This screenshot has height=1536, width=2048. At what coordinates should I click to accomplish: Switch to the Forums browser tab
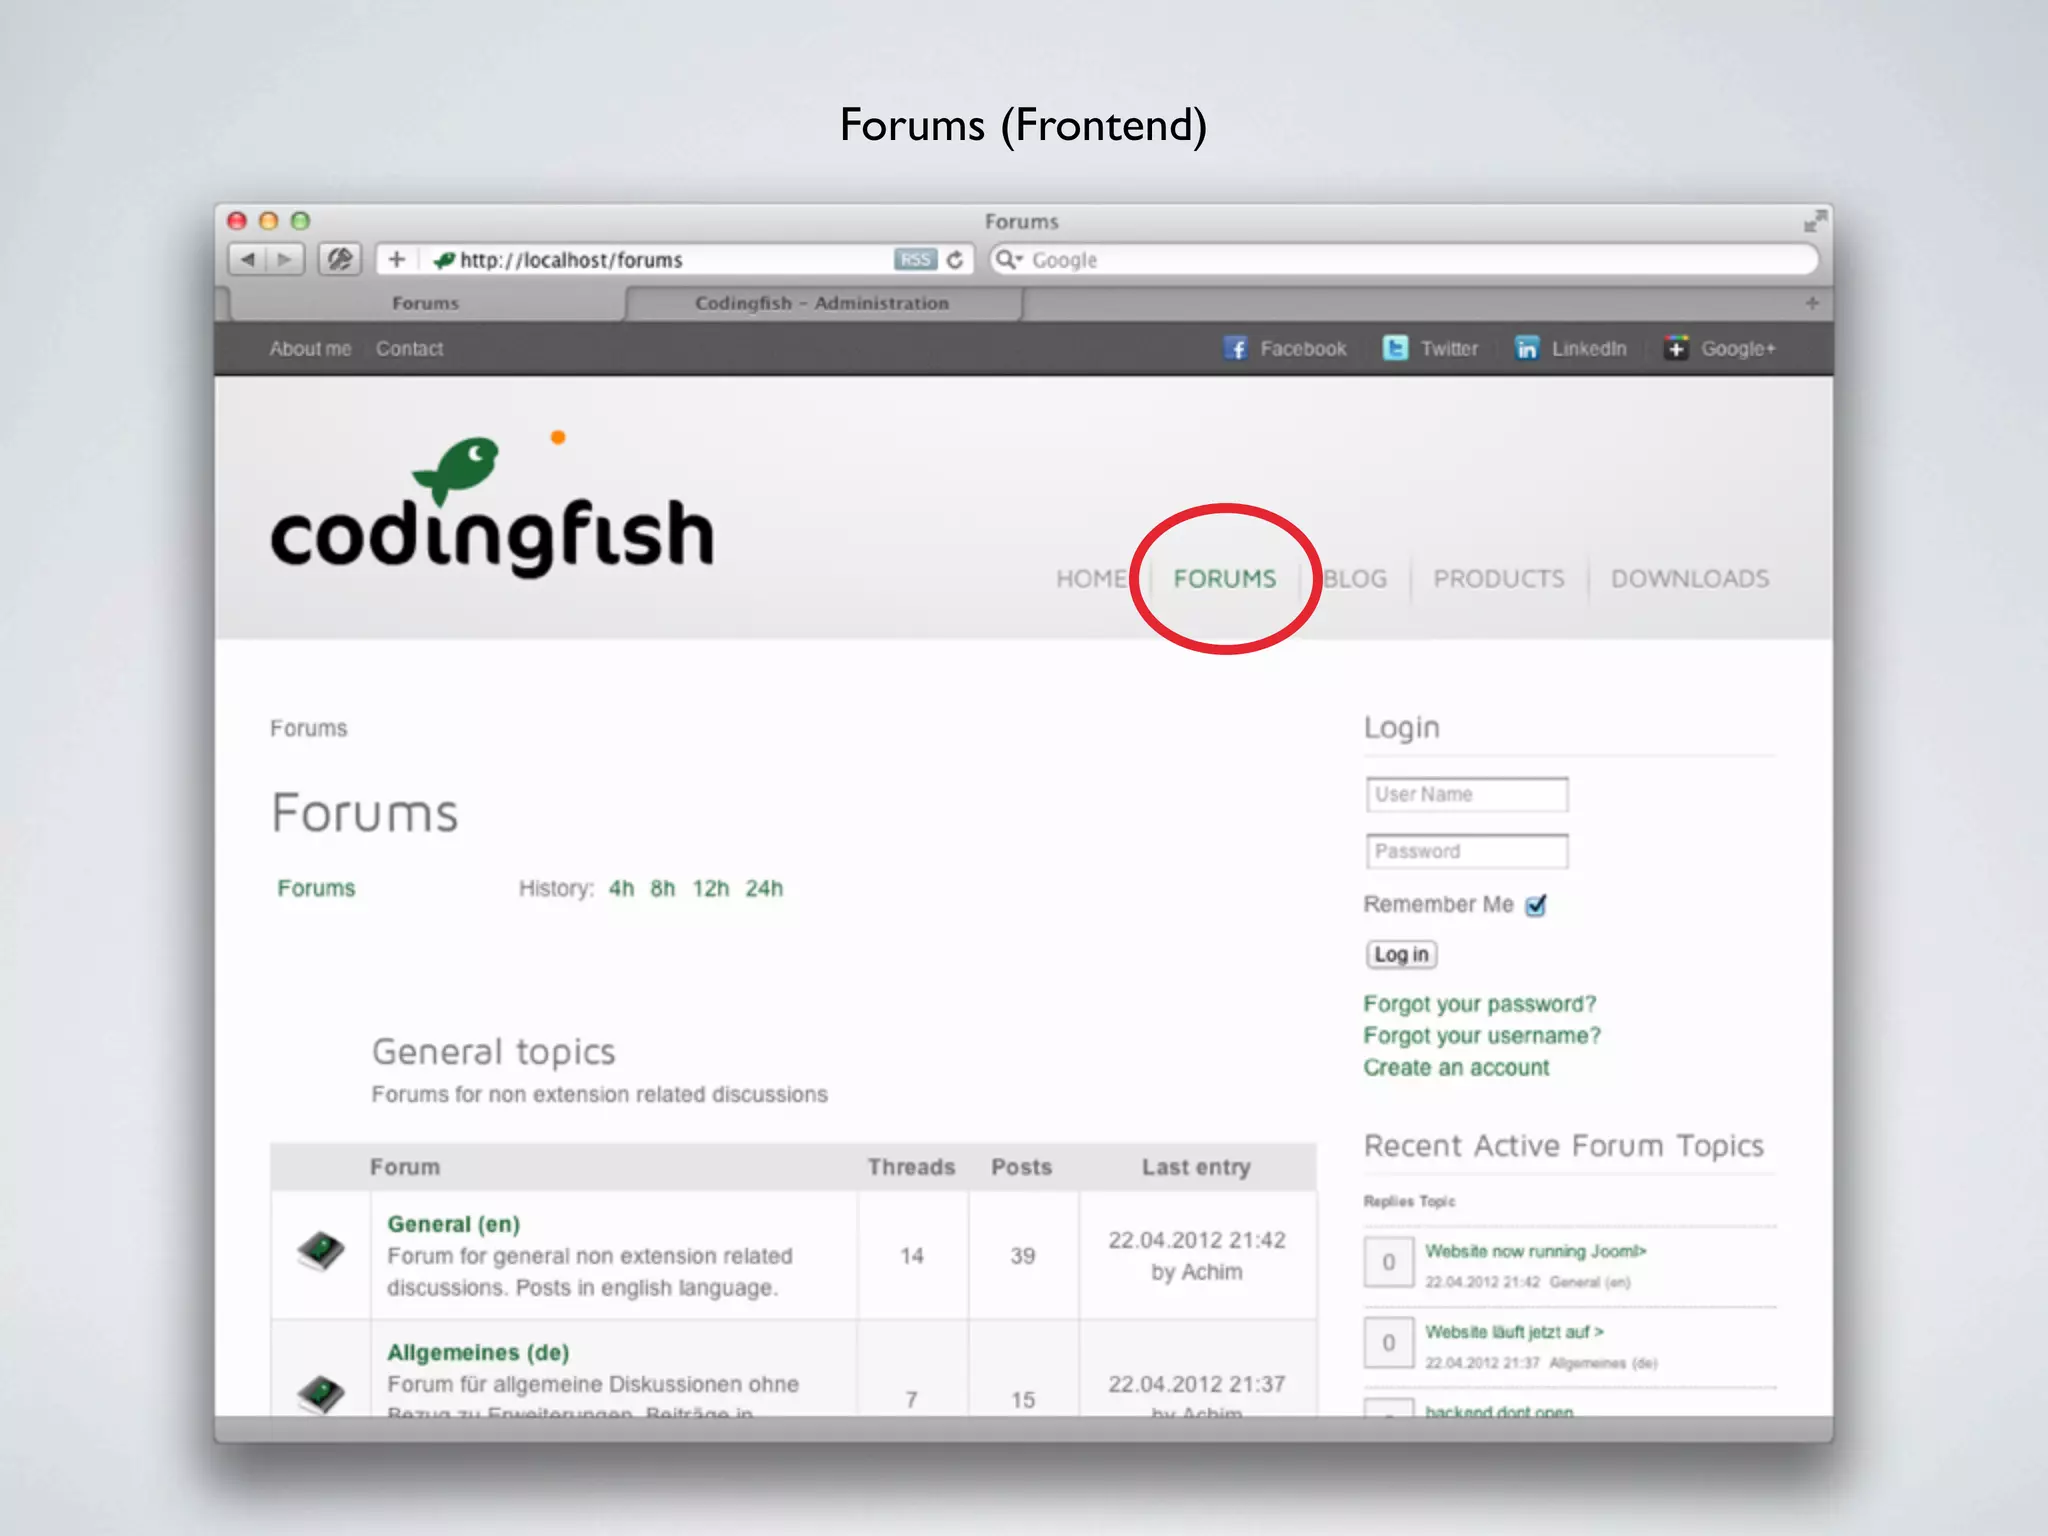pyautogui.click(x=425, y=303)
